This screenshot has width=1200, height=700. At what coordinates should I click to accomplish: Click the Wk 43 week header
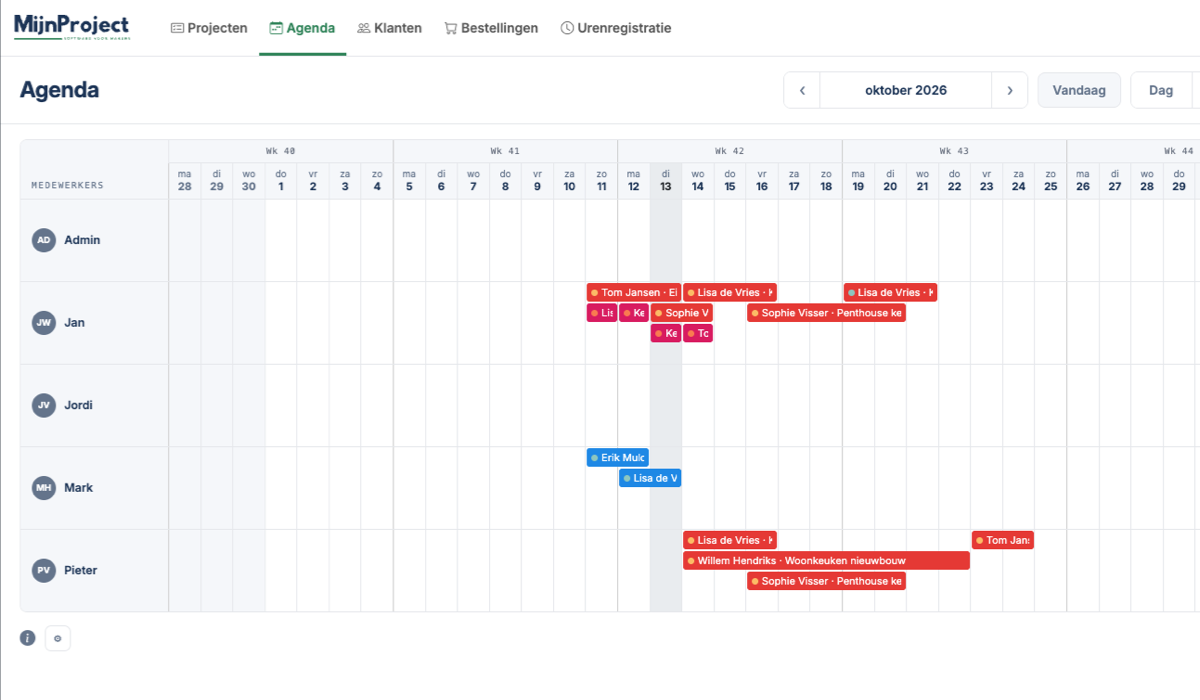(954, 151)
